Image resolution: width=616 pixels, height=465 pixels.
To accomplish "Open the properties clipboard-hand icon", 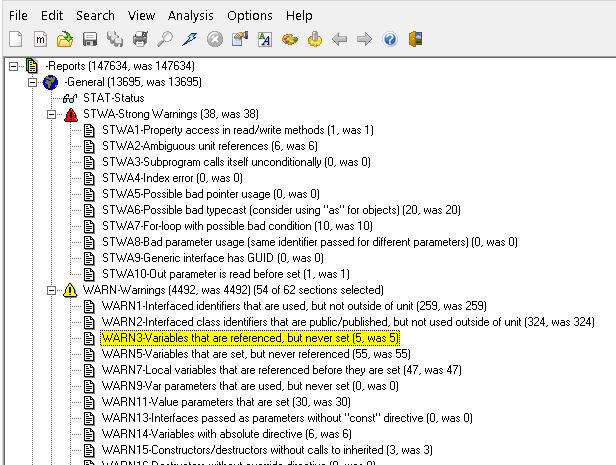I will pos(240,39).
